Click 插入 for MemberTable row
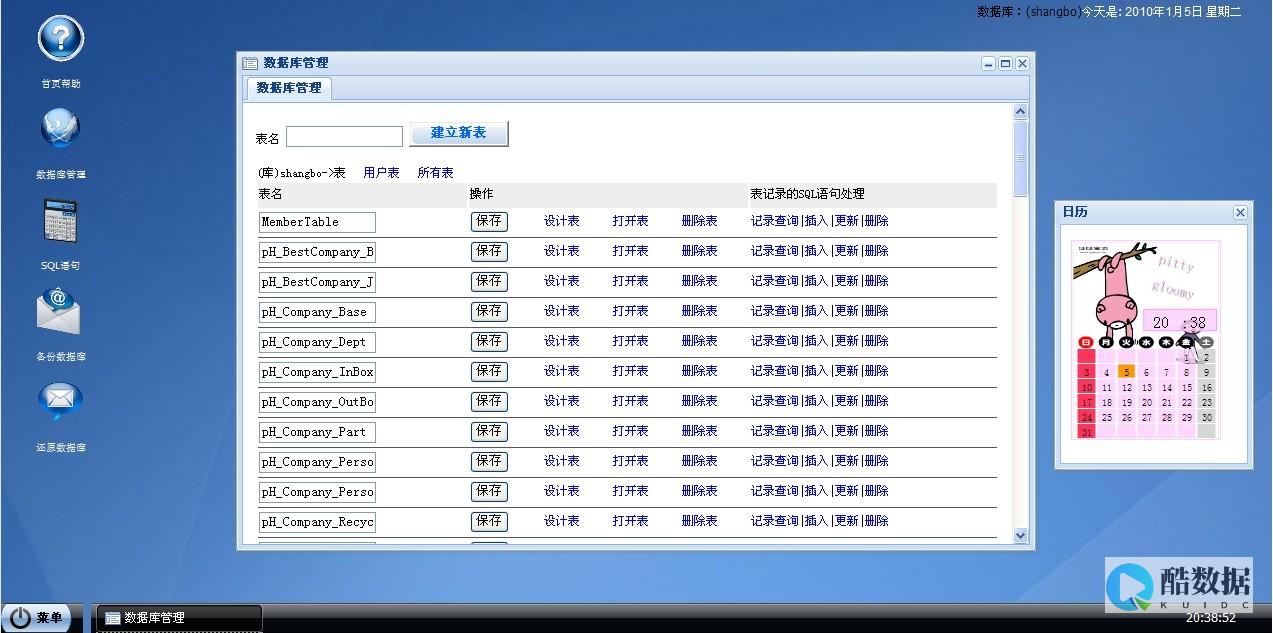The height and width of the screenshot is (633, 1273). 816,221
